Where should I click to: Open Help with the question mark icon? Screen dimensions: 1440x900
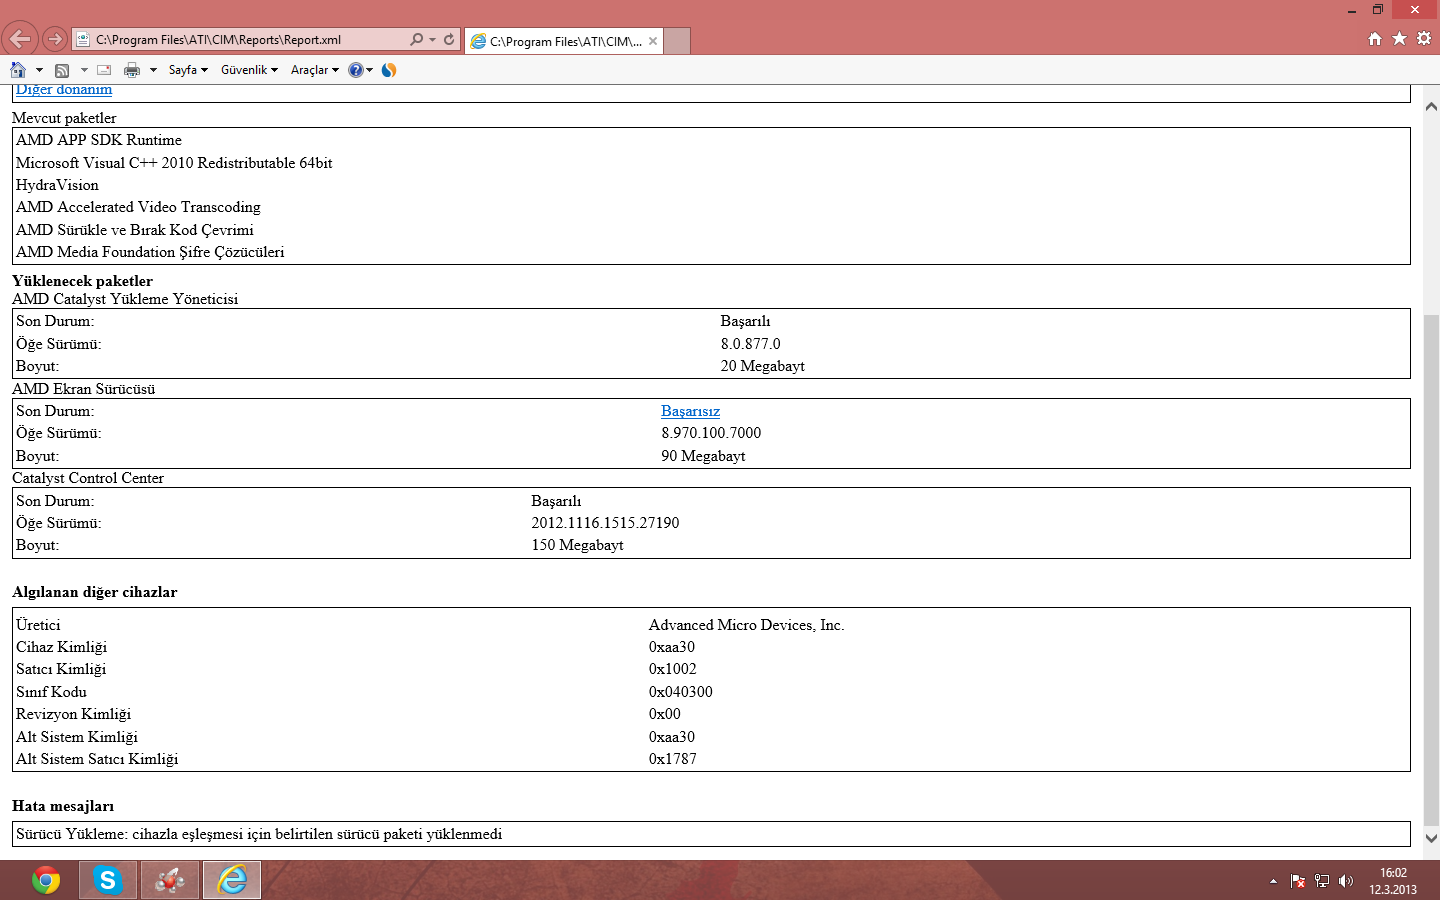tap(355, 70)
